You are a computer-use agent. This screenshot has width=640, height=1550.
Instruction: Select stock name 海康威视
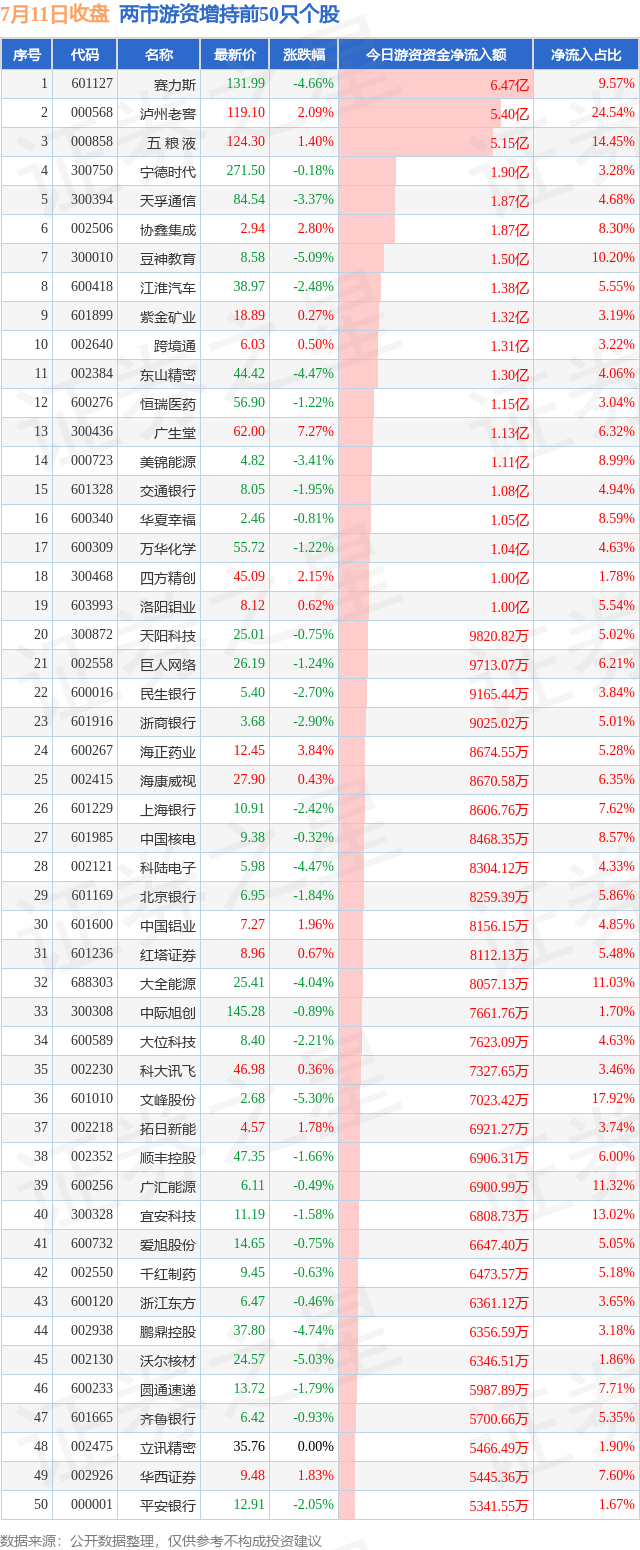(168, 780)
